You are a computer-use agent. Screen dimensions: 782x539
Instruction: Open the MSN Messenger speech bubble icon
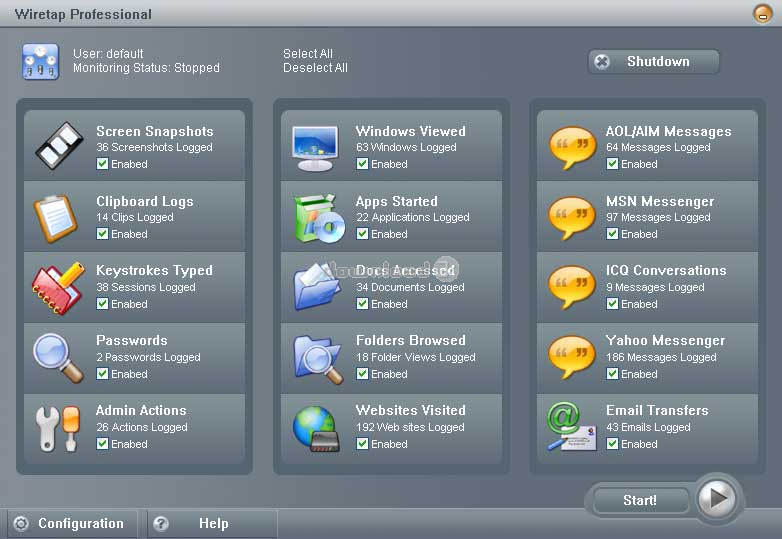coord(572,217)
